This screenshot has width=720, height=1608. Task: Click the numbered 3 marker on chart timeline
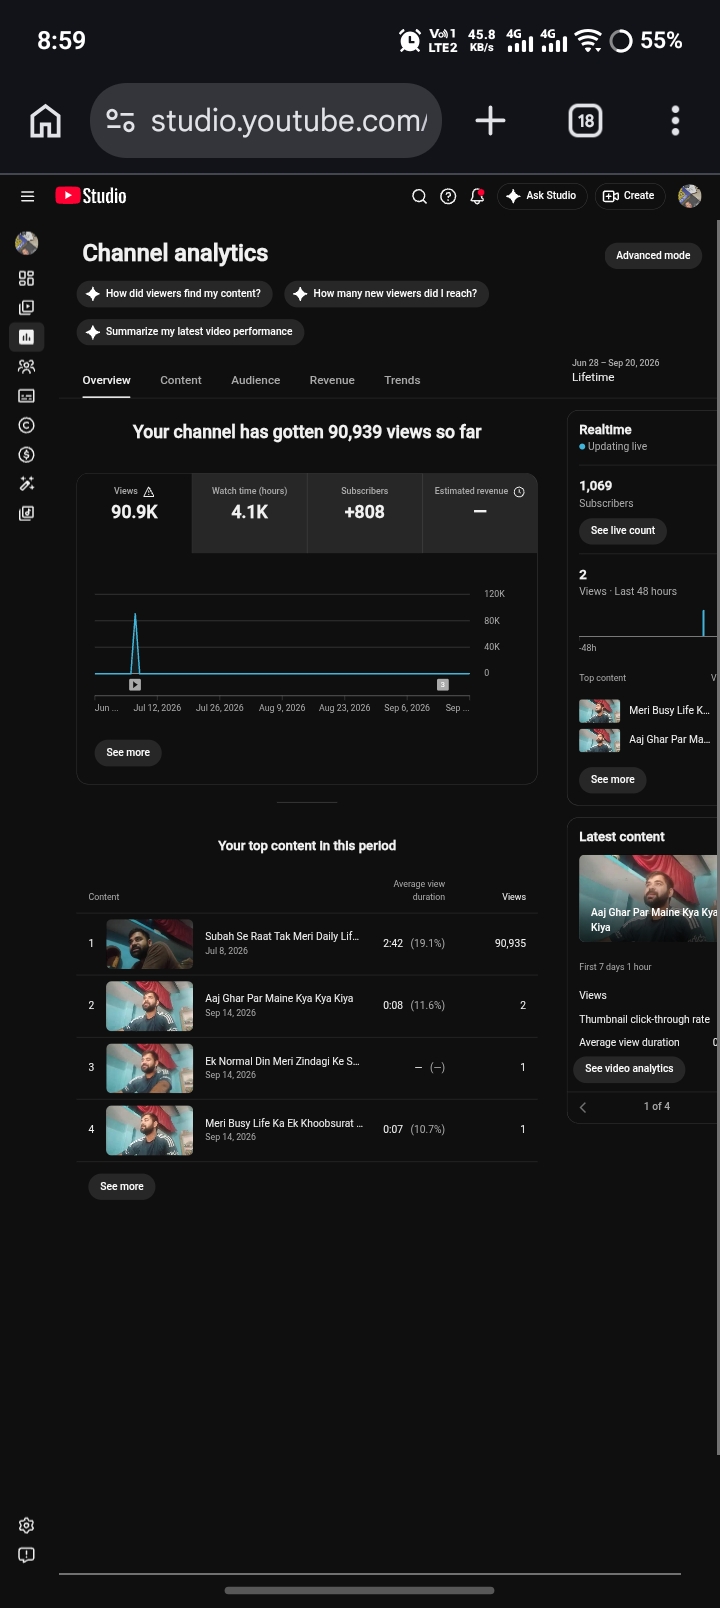(x=443, y=685)
